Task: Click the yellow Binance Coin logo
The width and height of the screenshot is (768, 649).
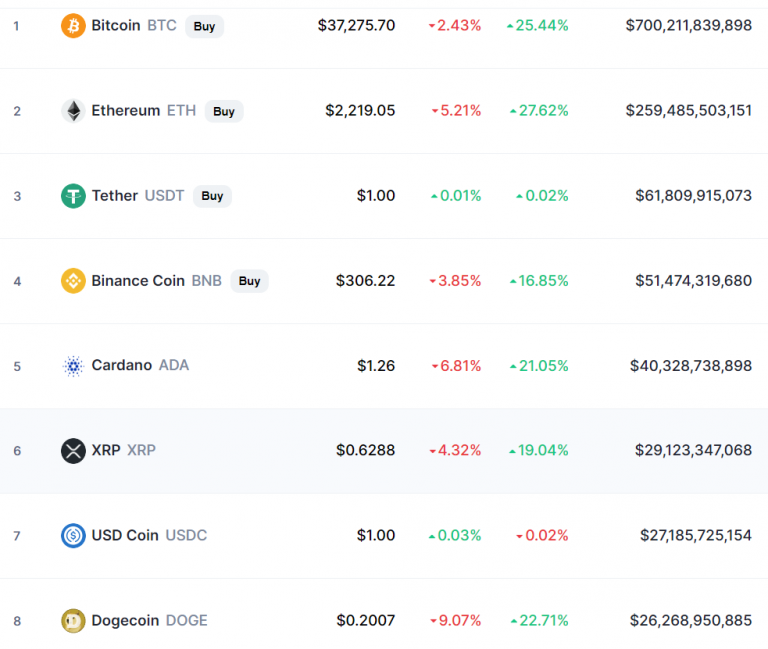Action: (73, 281)
